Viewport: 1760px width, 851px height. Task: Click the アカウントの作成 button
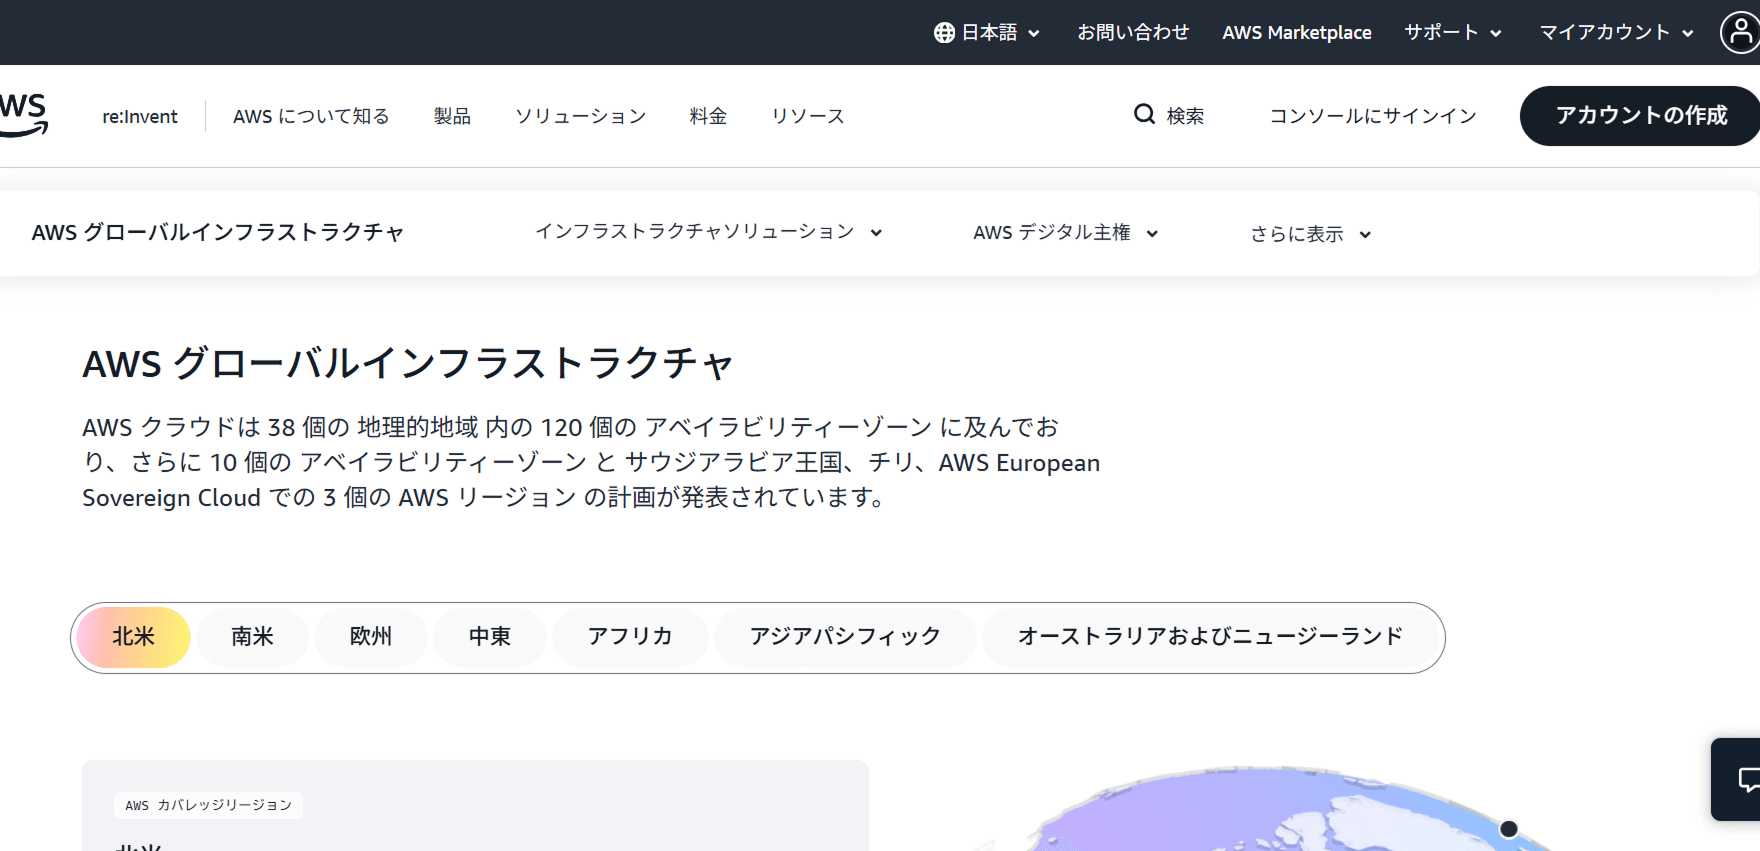(x=1640, y=116)
